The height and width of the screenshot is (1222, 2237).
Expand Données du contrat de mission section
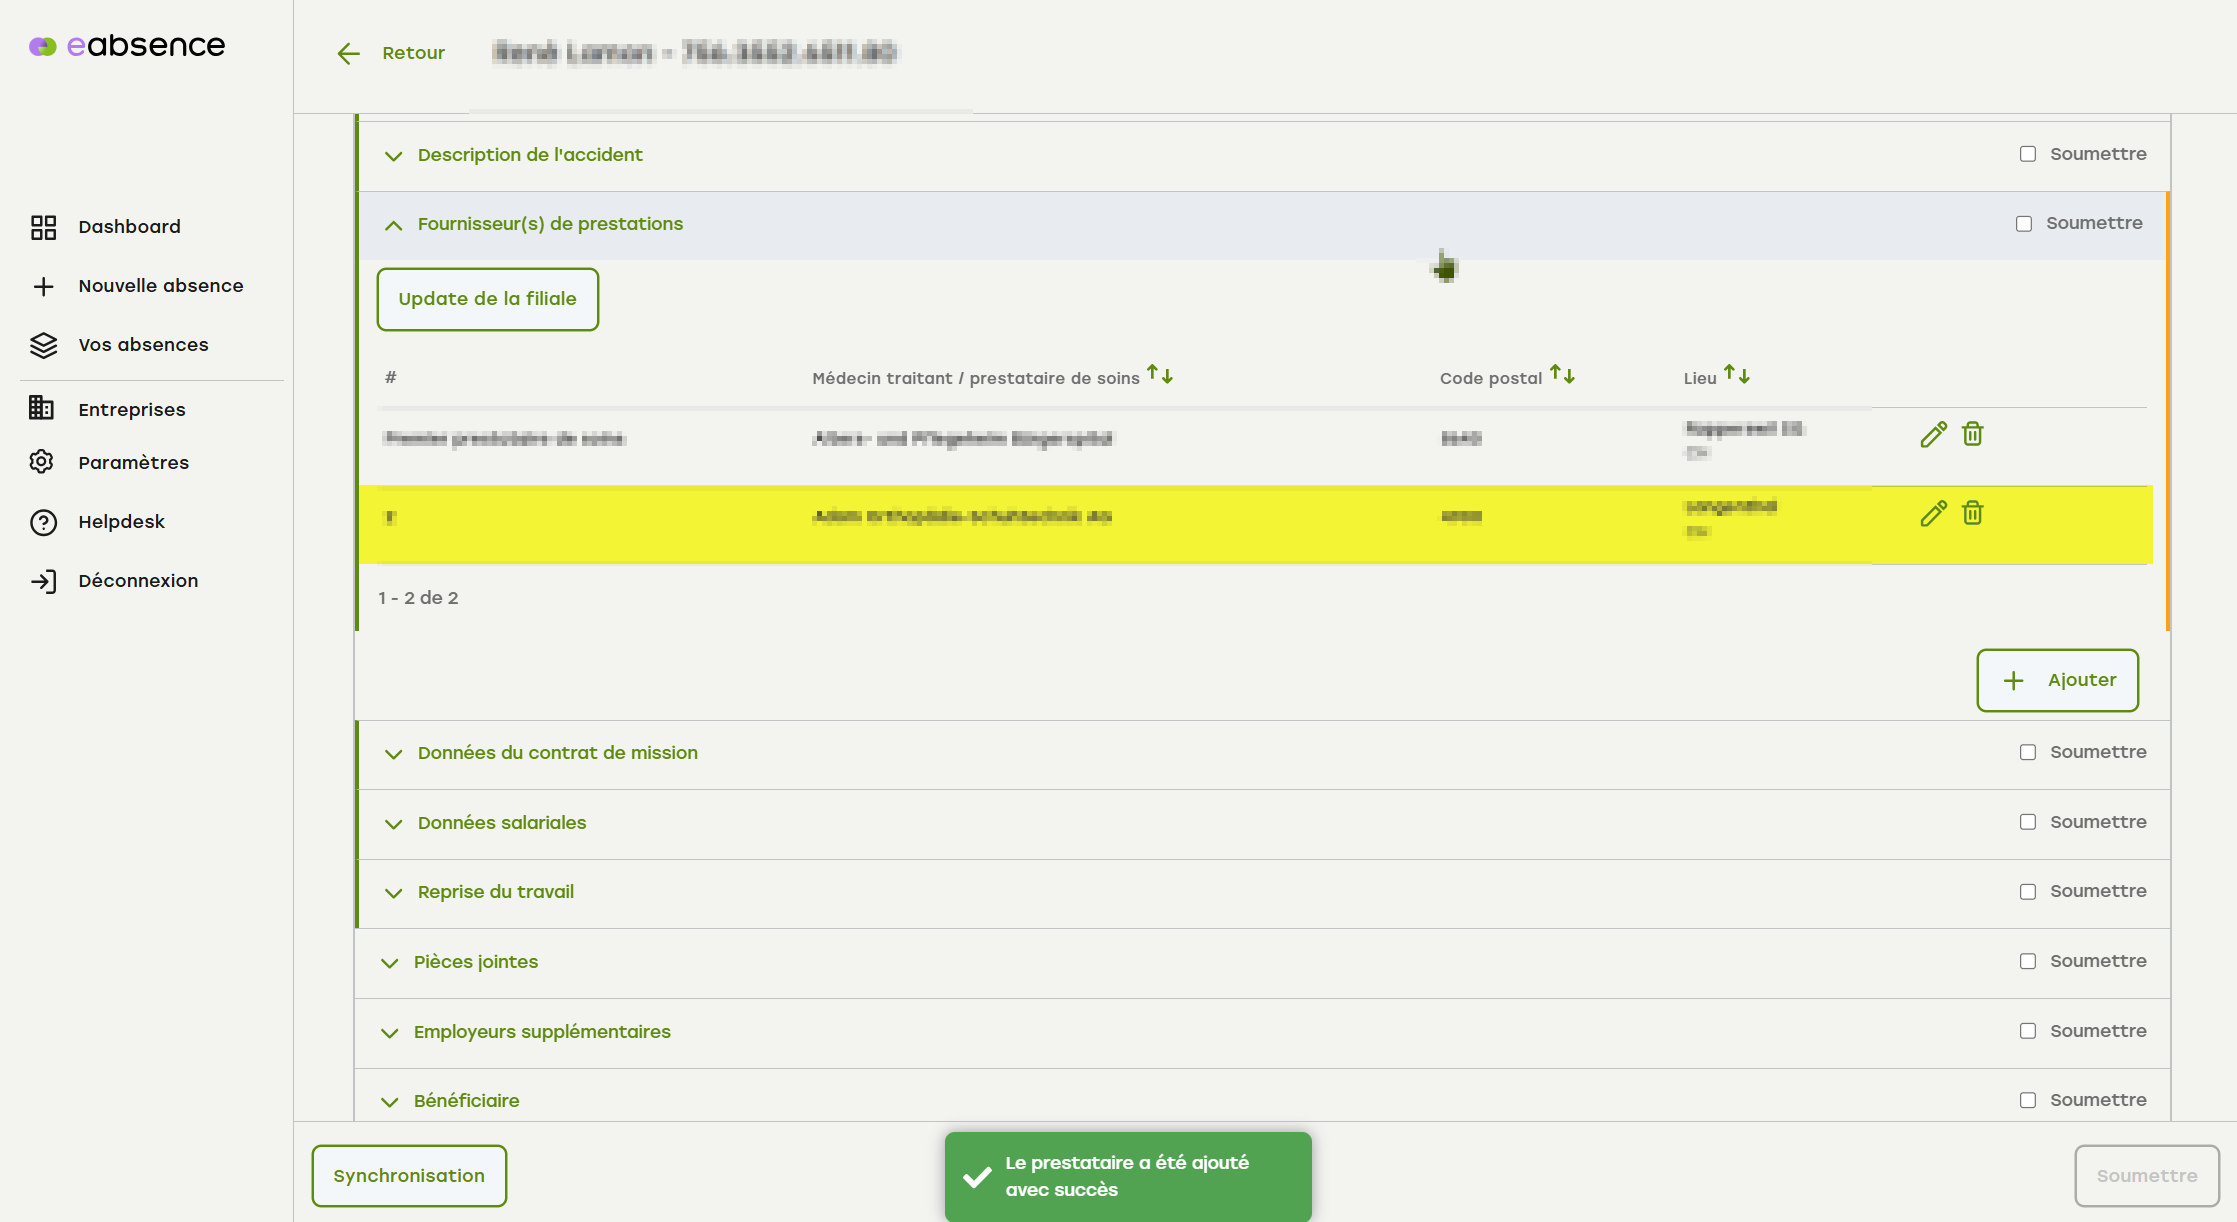coord(394,754)
